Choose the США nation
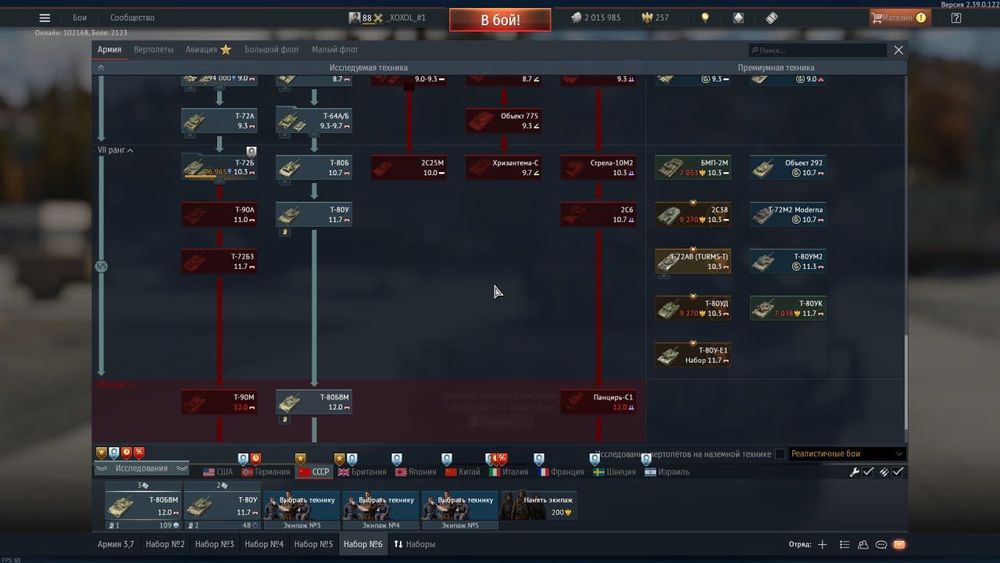The width and height of the screenshot is (1000, 563). tap(218, 472)
